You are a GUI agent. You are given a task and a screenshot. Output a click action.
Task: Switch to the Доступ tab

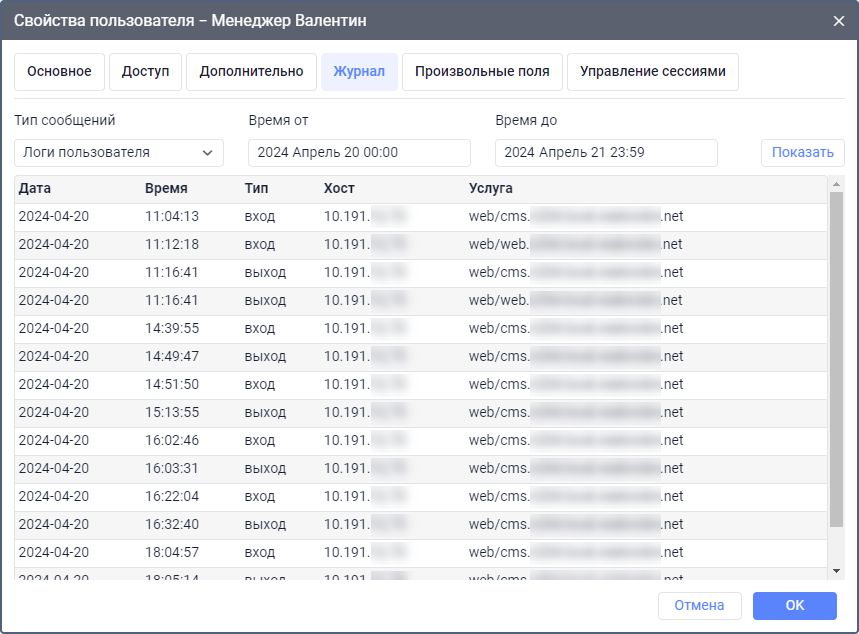(x=145, y=72)
